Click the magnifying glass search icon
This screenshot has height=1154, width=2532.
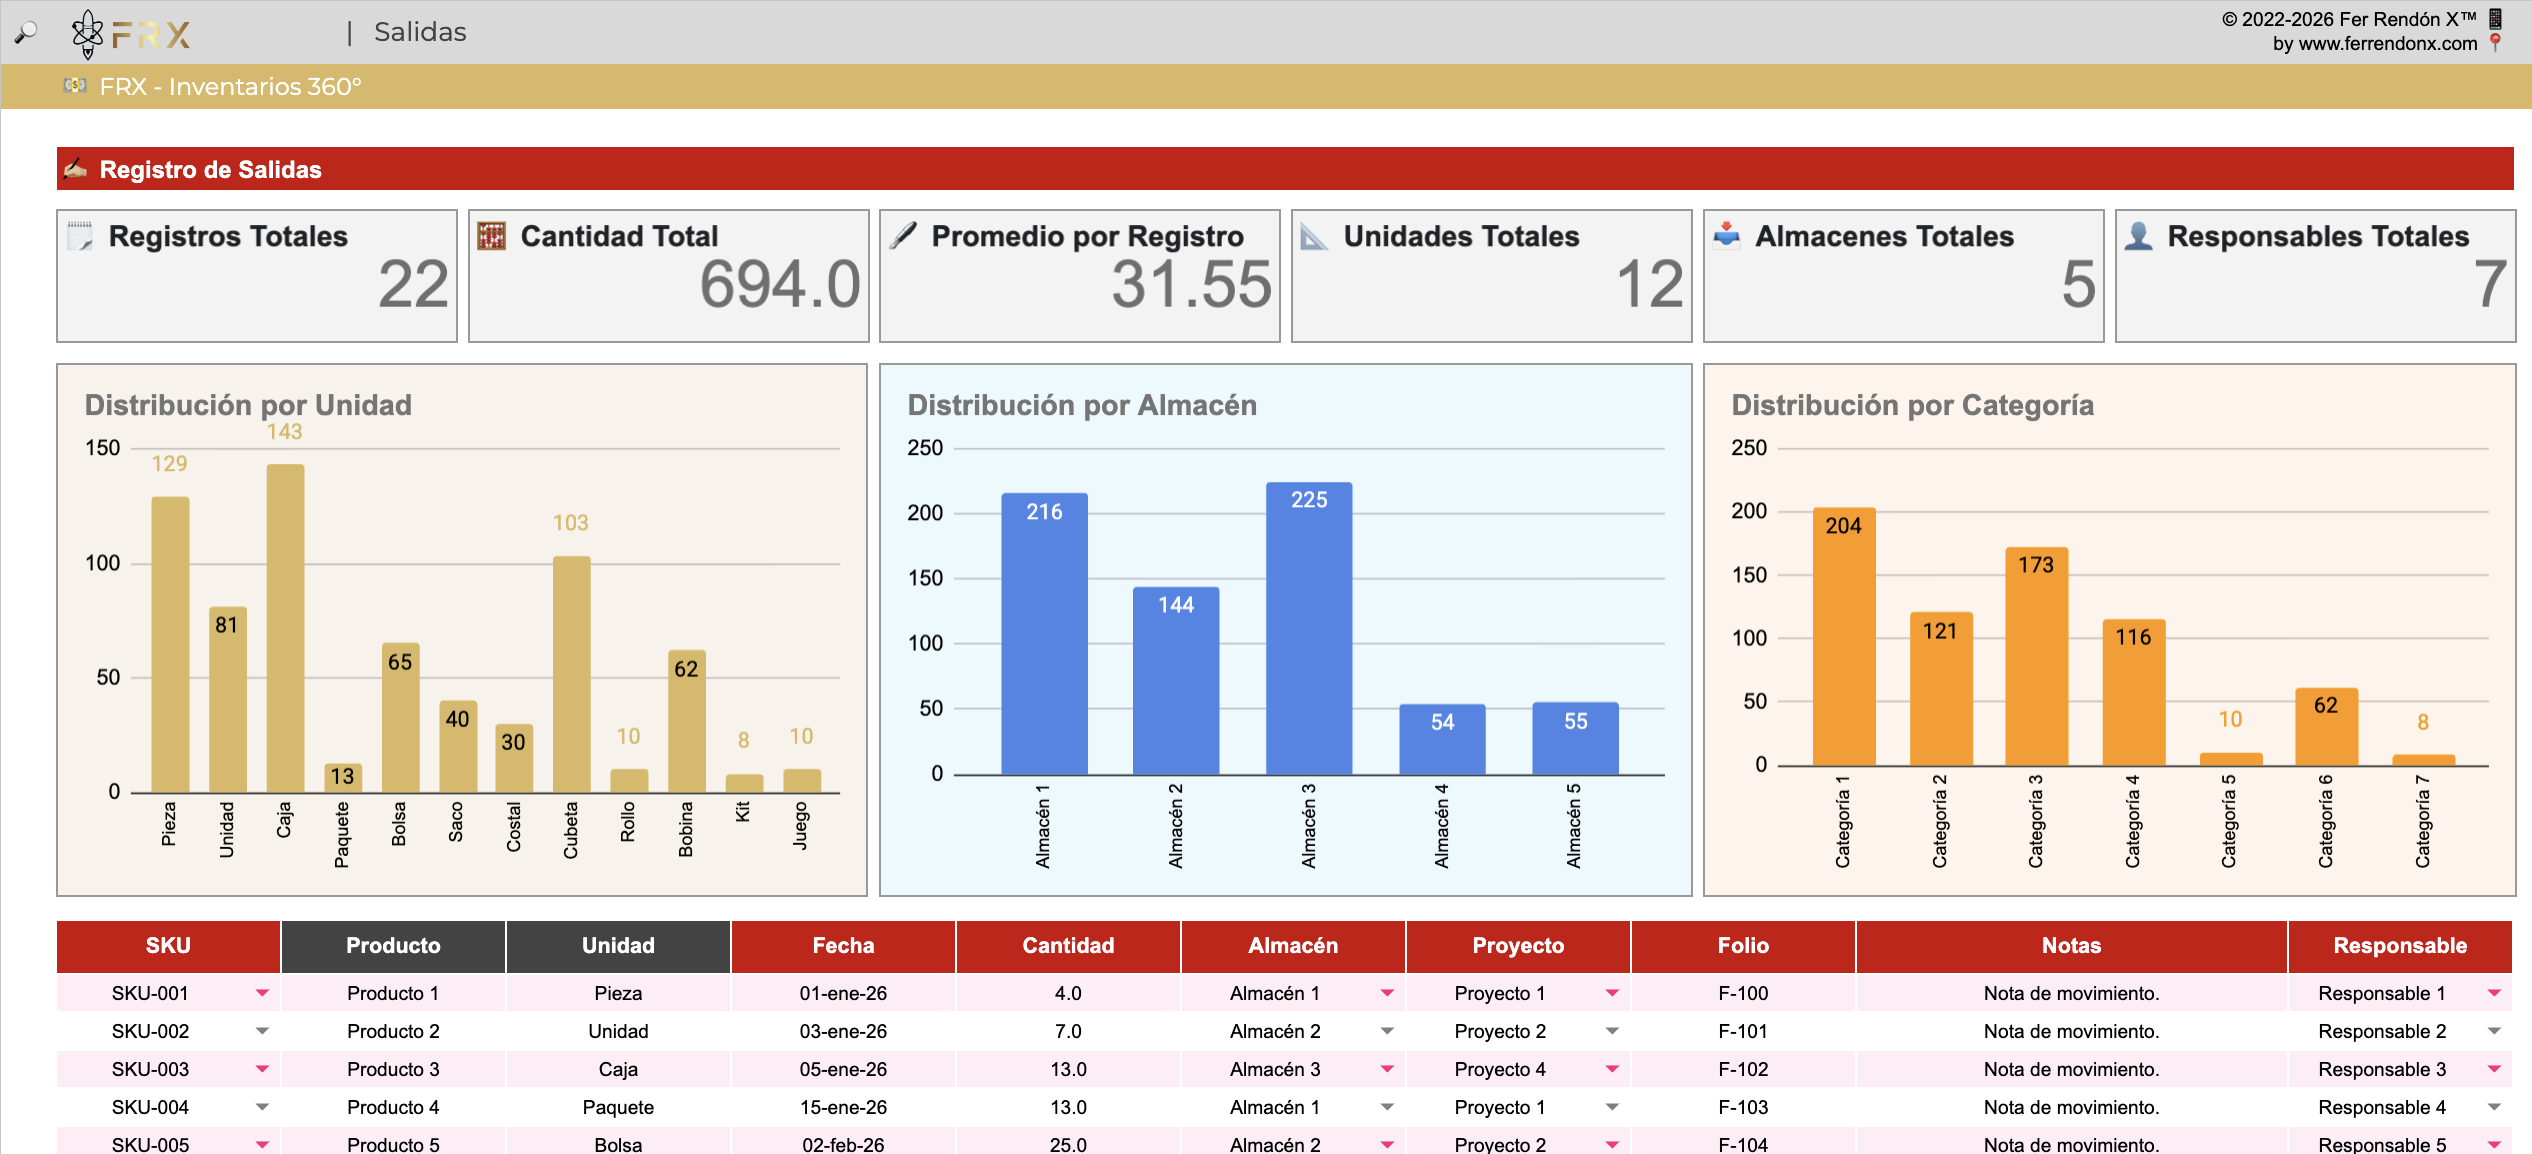(x=26, y=32)
